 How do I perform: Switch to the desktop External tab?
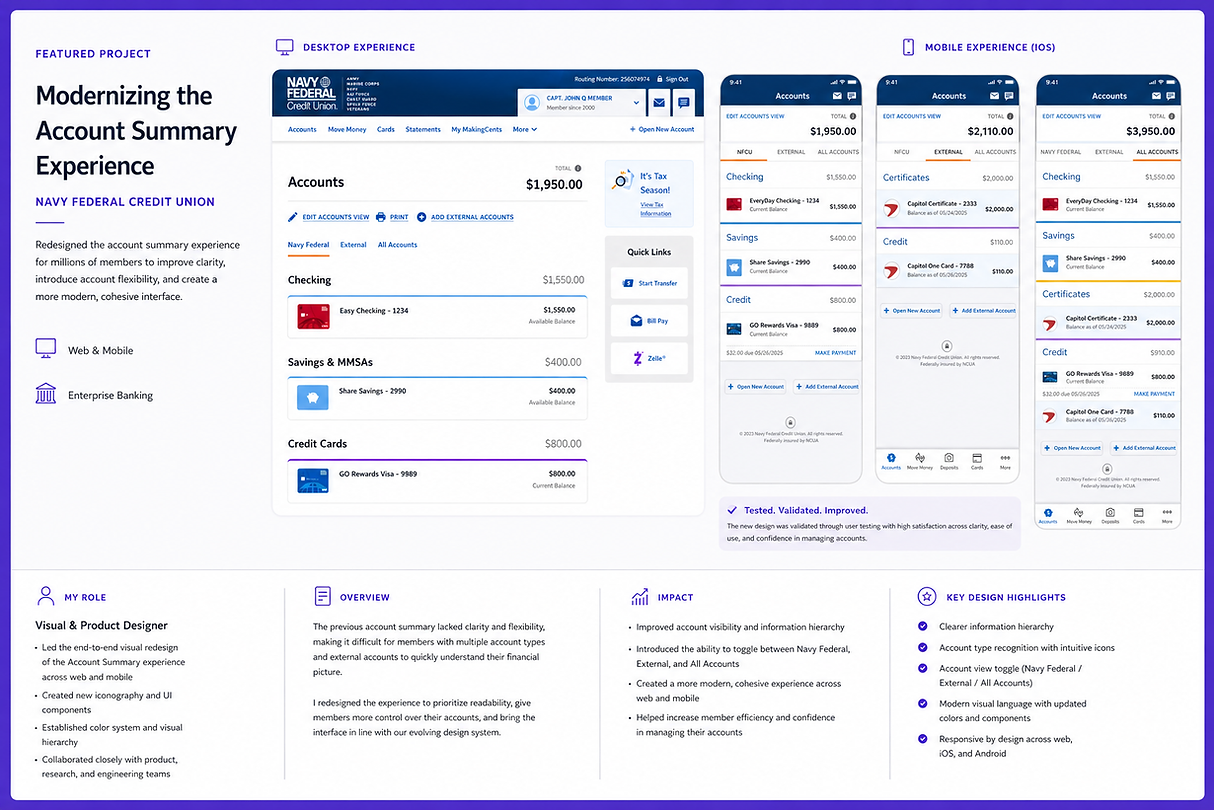click(x=353, y=245)
